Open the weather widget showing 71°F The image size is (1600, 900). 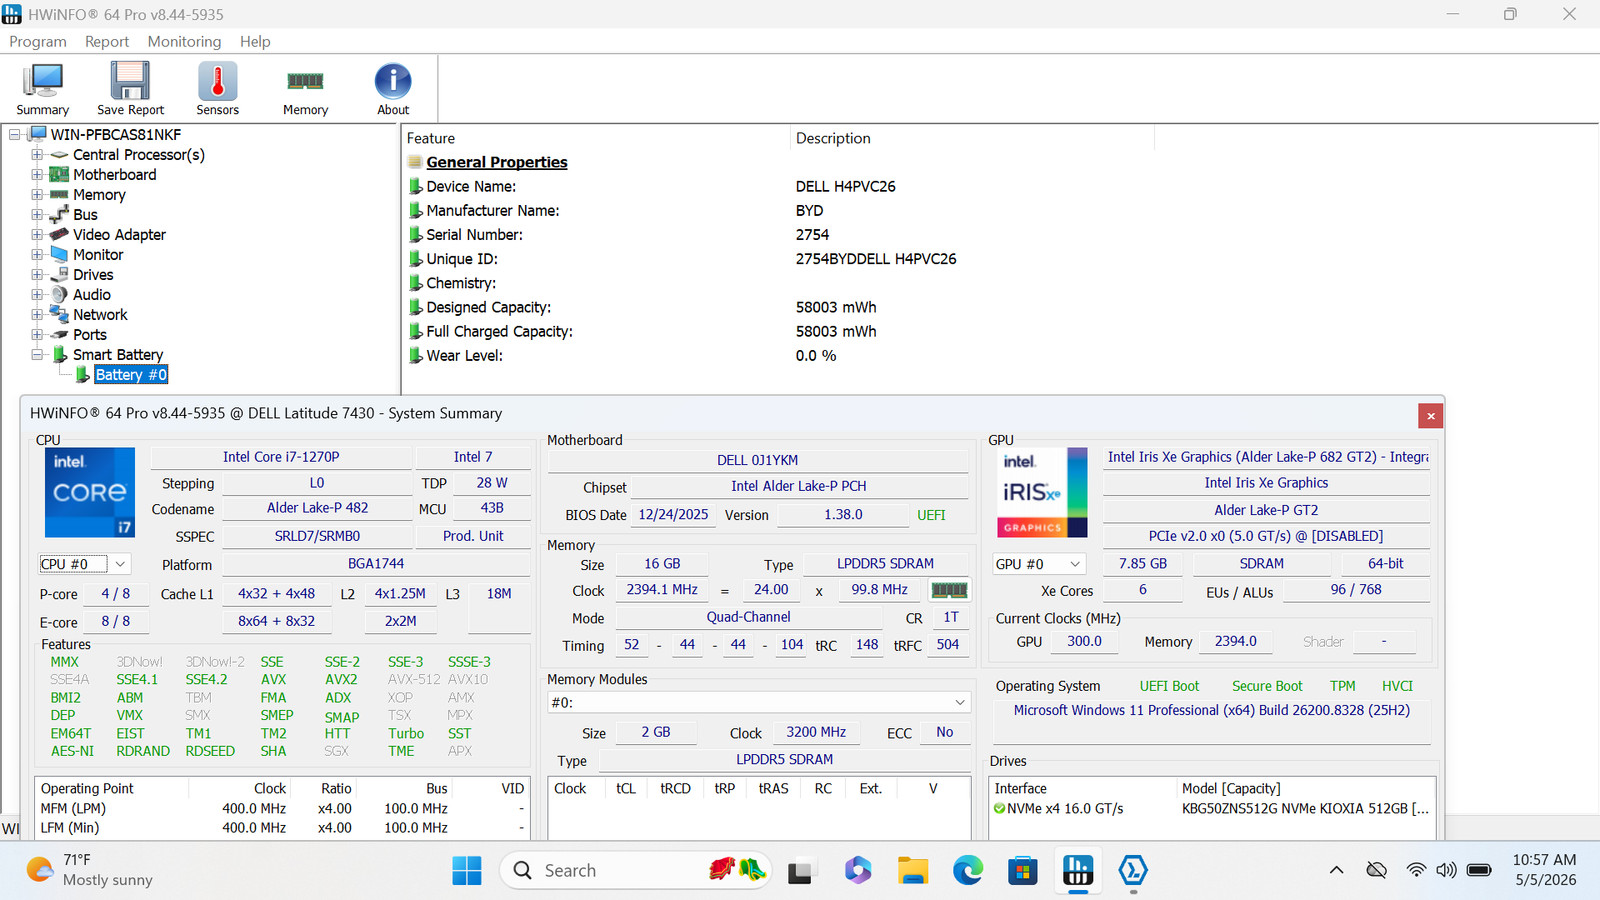pyautogui.click(x=90, y=870)
